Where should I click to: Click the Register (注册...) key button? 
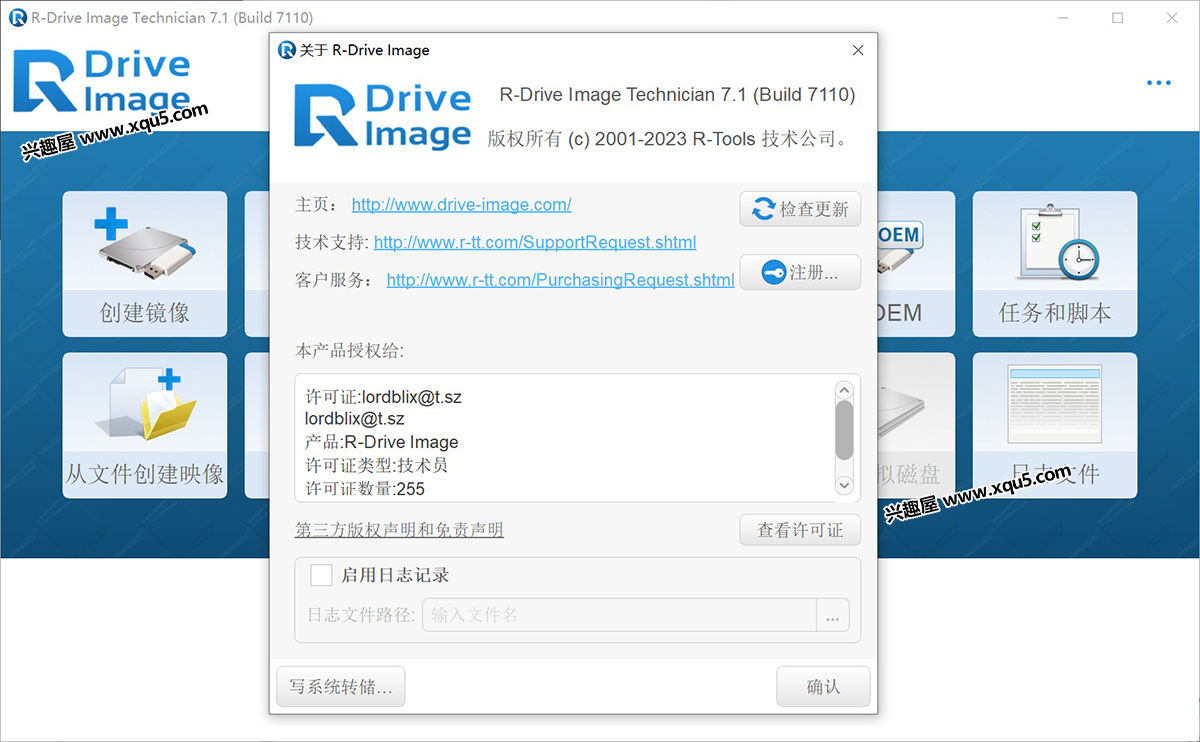[x=800, y=272]
